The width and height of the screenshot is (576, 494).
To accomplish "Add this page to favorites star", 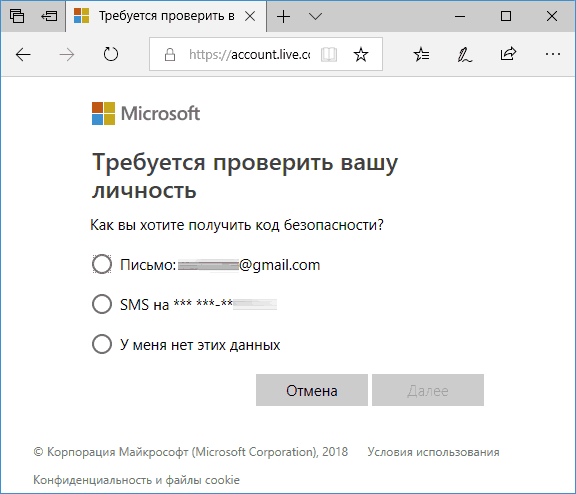I will pyautogui.click(x=361, y=55).
